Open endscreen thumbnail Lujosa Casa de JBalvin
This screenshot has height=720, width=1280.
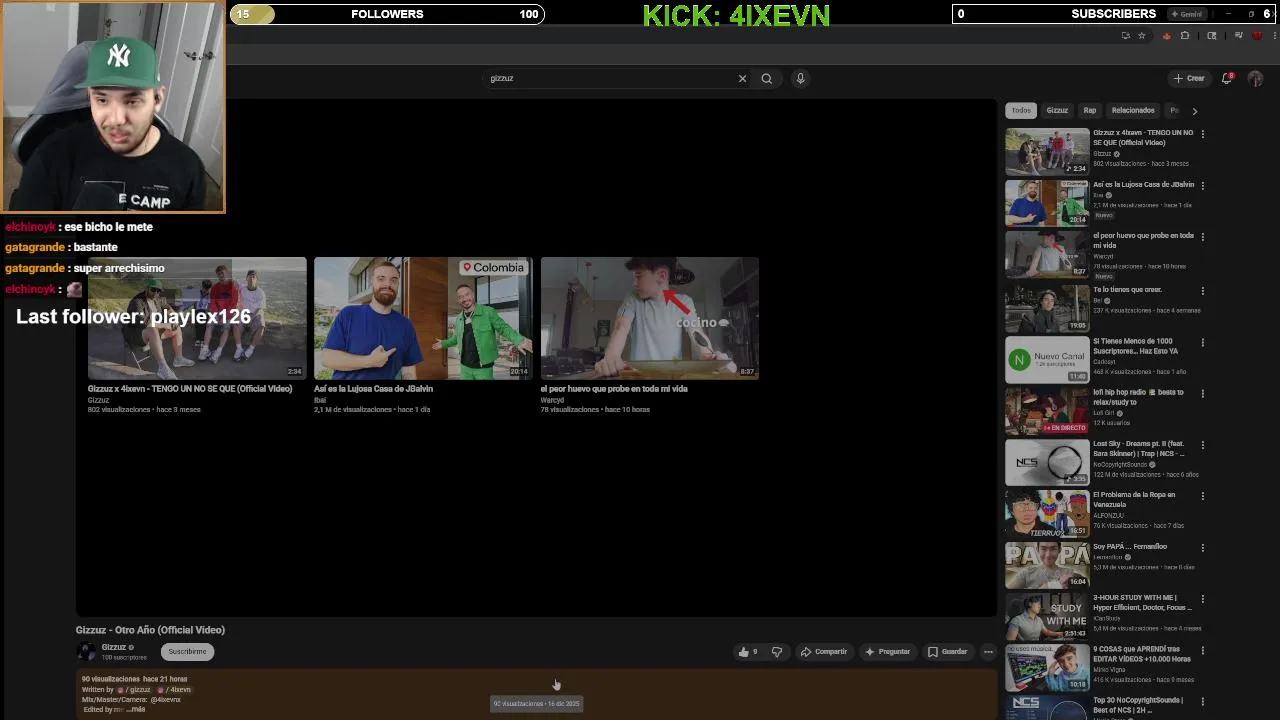pos(423,318)
